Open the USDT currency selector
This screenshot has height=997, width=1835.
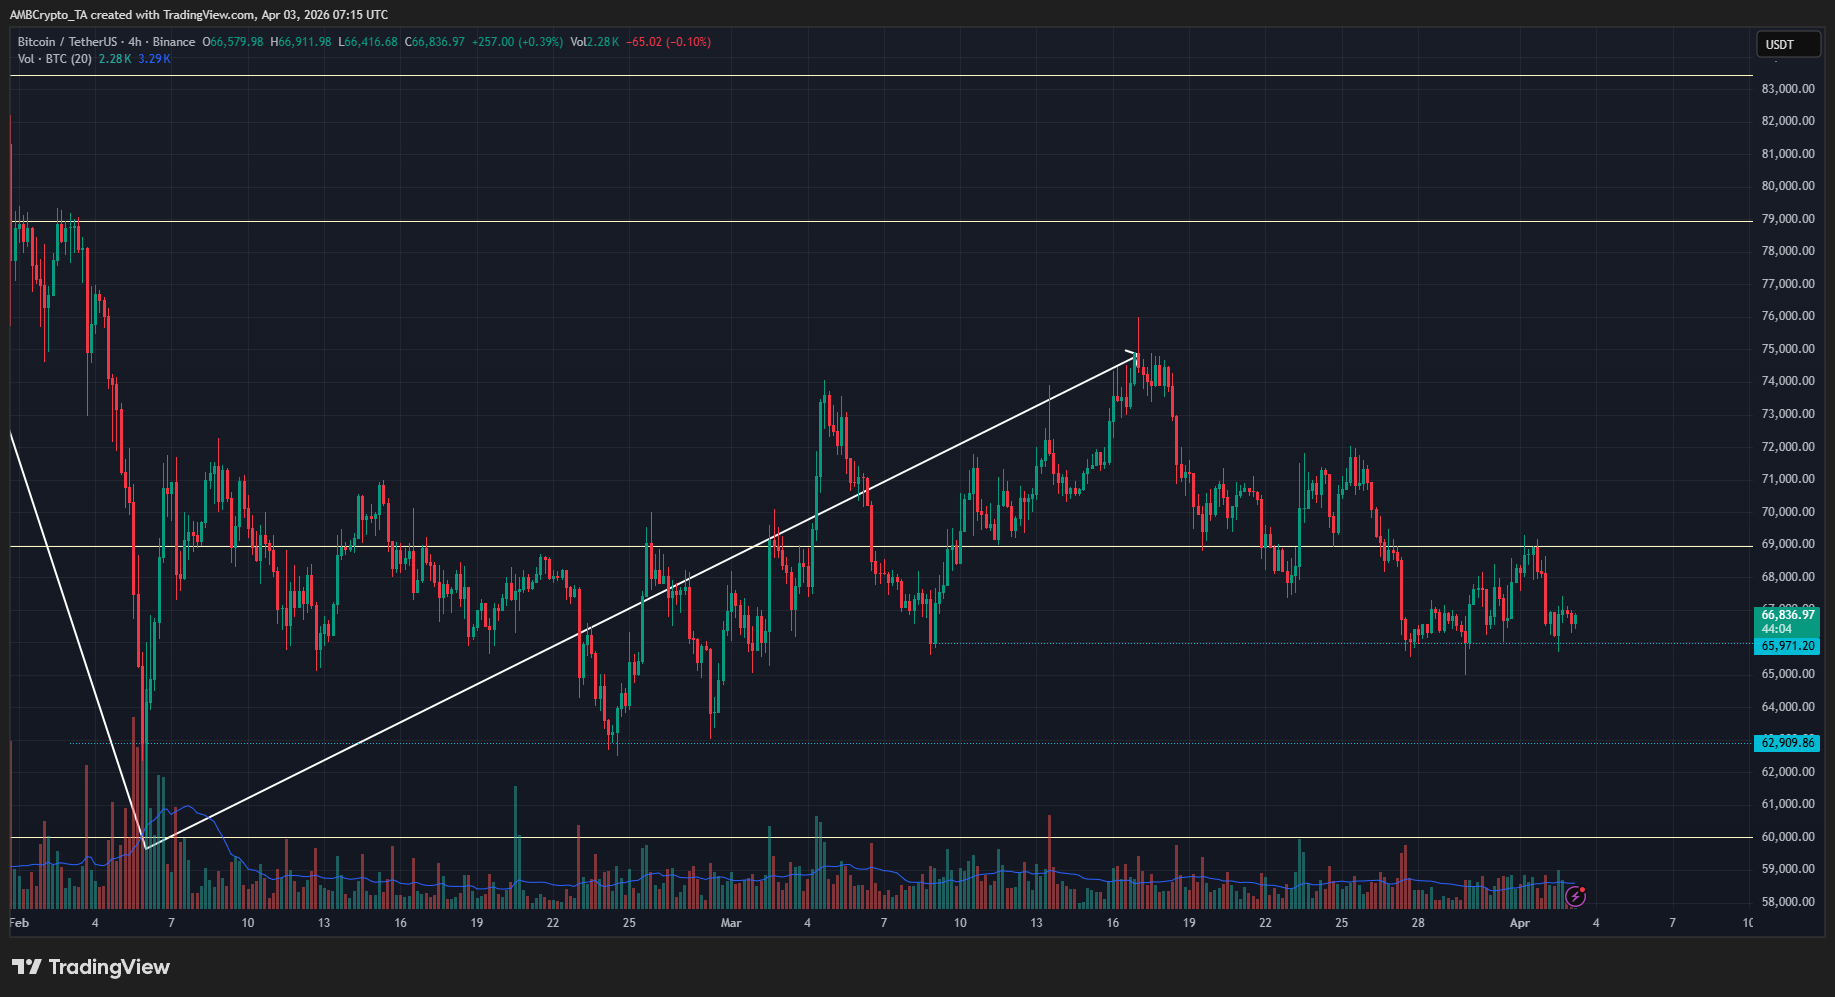point(1788,44)
